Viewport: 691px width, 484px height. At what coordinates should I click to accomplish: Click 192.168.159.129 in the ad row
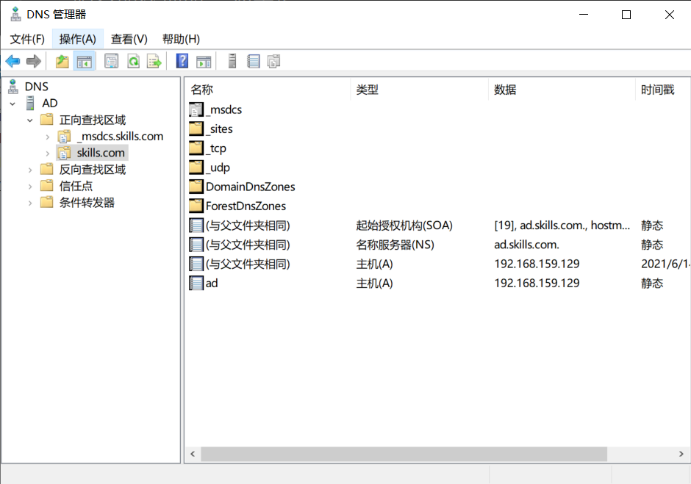tap(537, 283)
